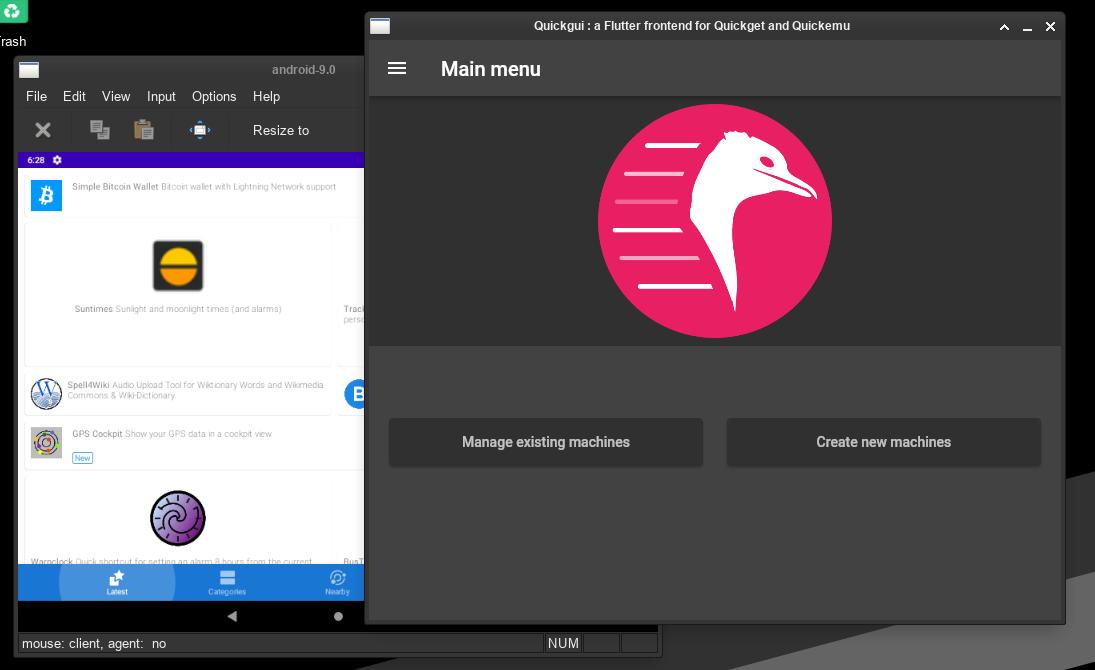Click Spell4Wiki description text

point(196,390)
